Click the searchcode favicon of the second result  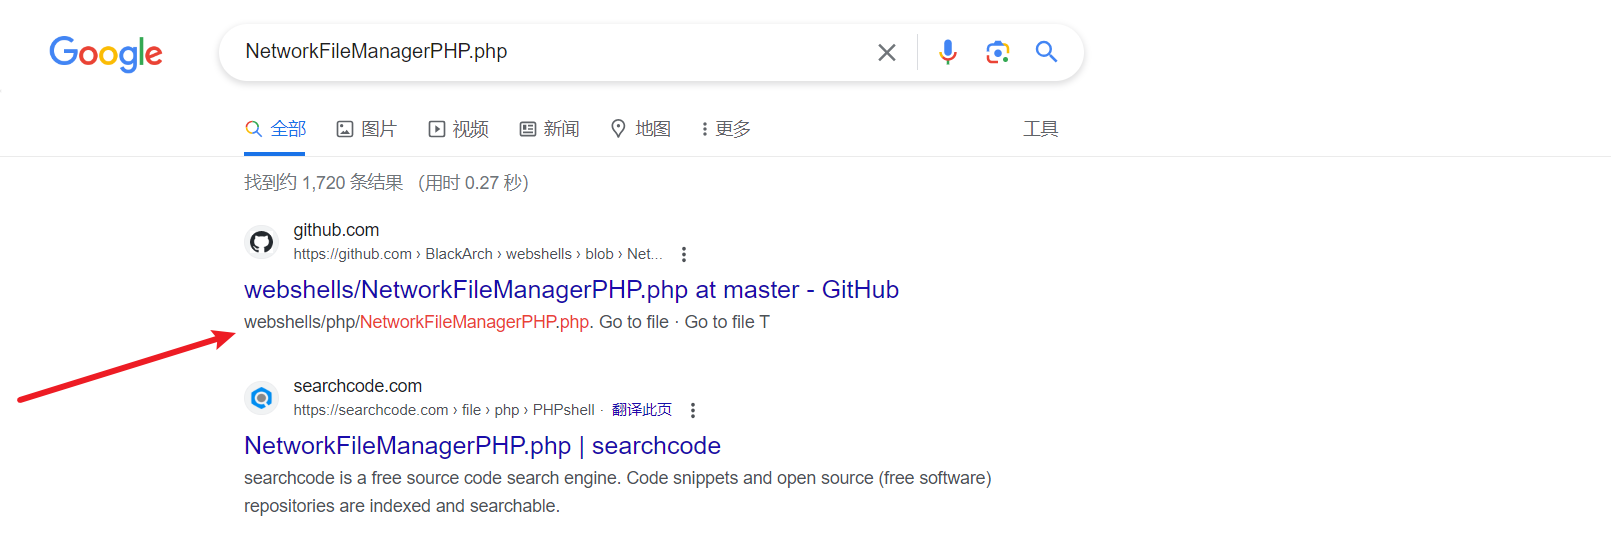pyautogui.click(x=262, y=398)
